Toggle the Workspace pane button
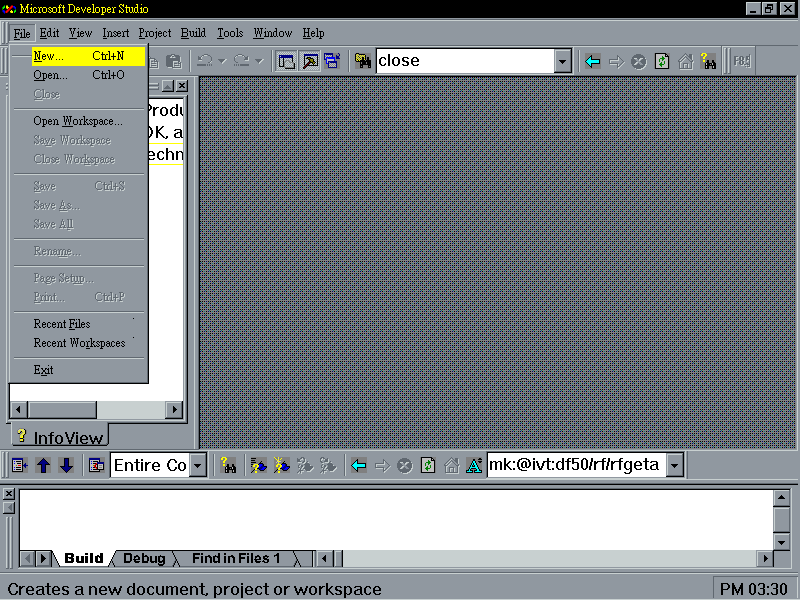This screenshot has height=600, width=800. tap(286, 61)
